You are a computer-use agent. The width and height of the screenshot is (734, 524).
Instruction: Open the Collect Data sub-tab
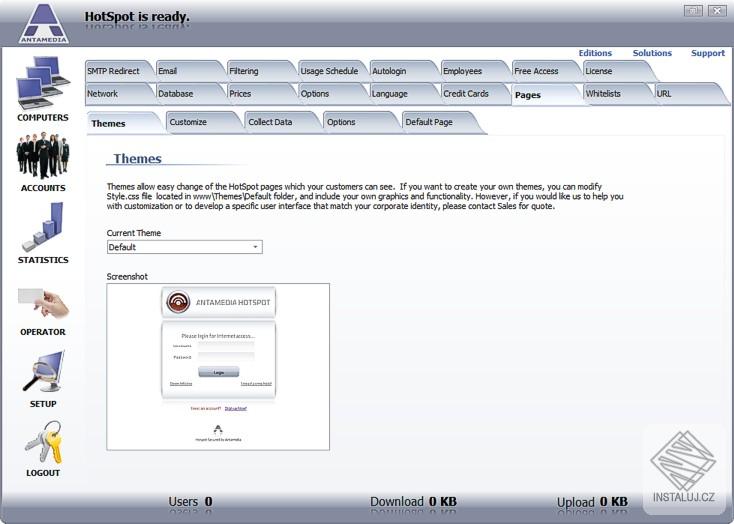282,122
